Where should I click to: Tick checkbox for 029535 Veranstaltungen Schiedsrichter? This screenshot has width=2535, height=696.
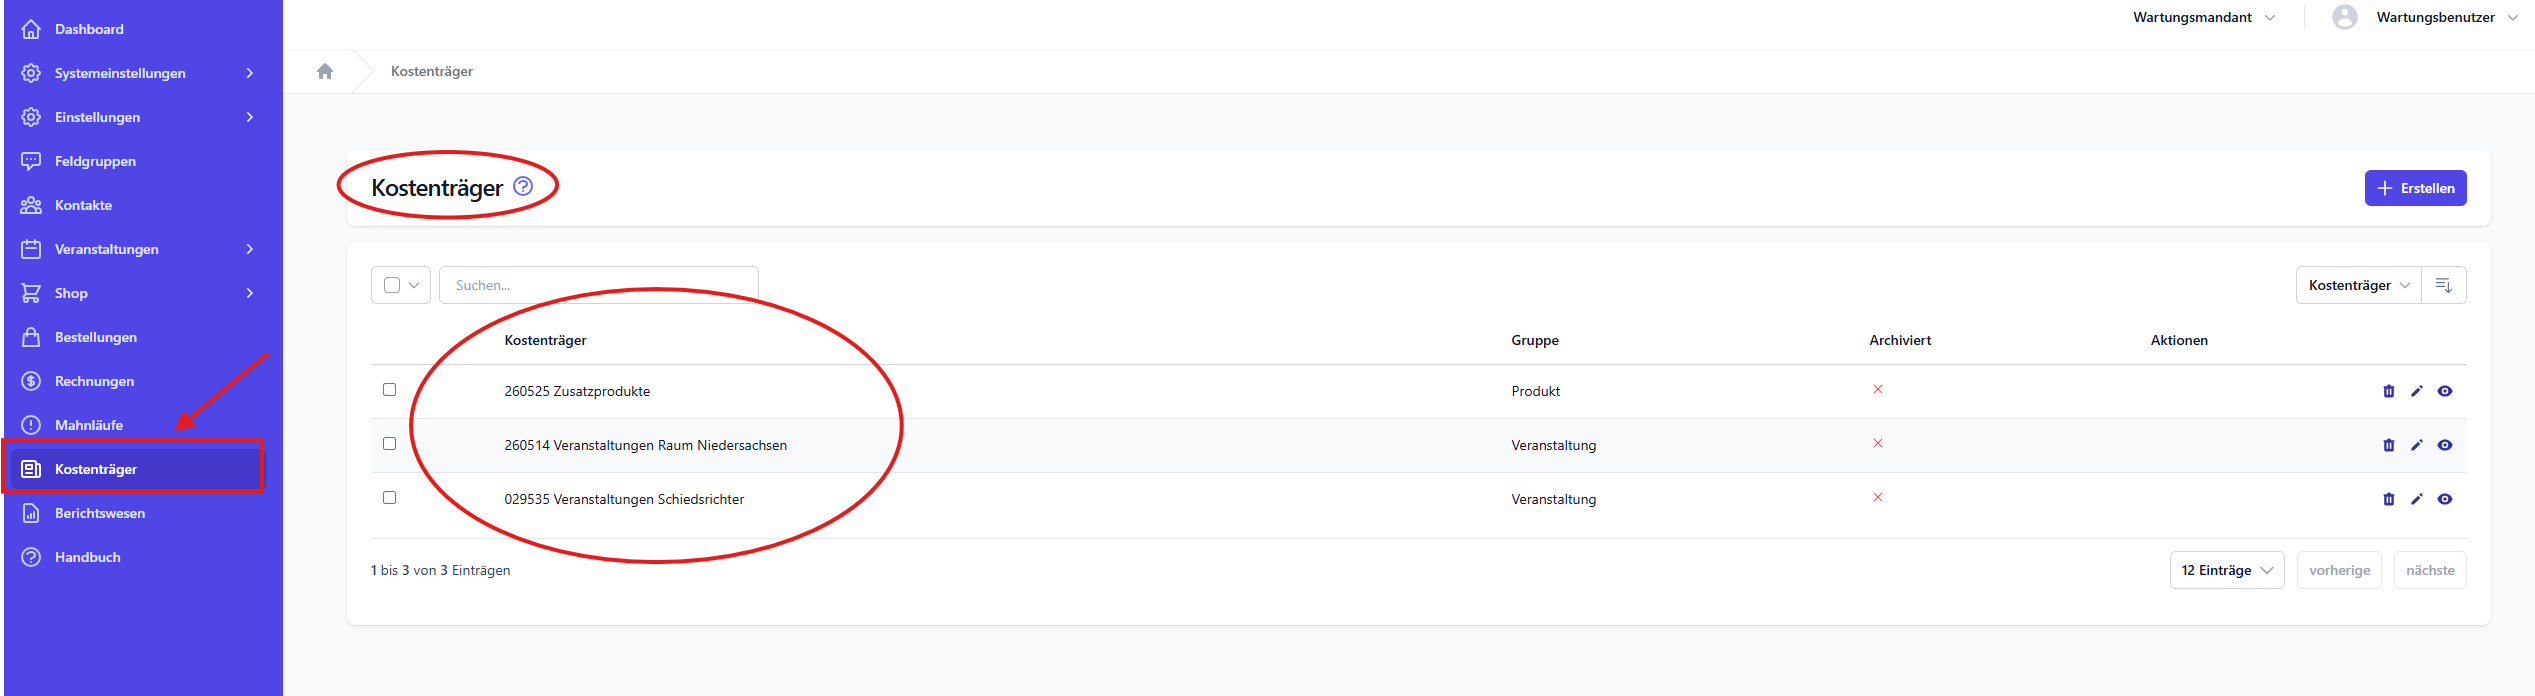(390, 498)
